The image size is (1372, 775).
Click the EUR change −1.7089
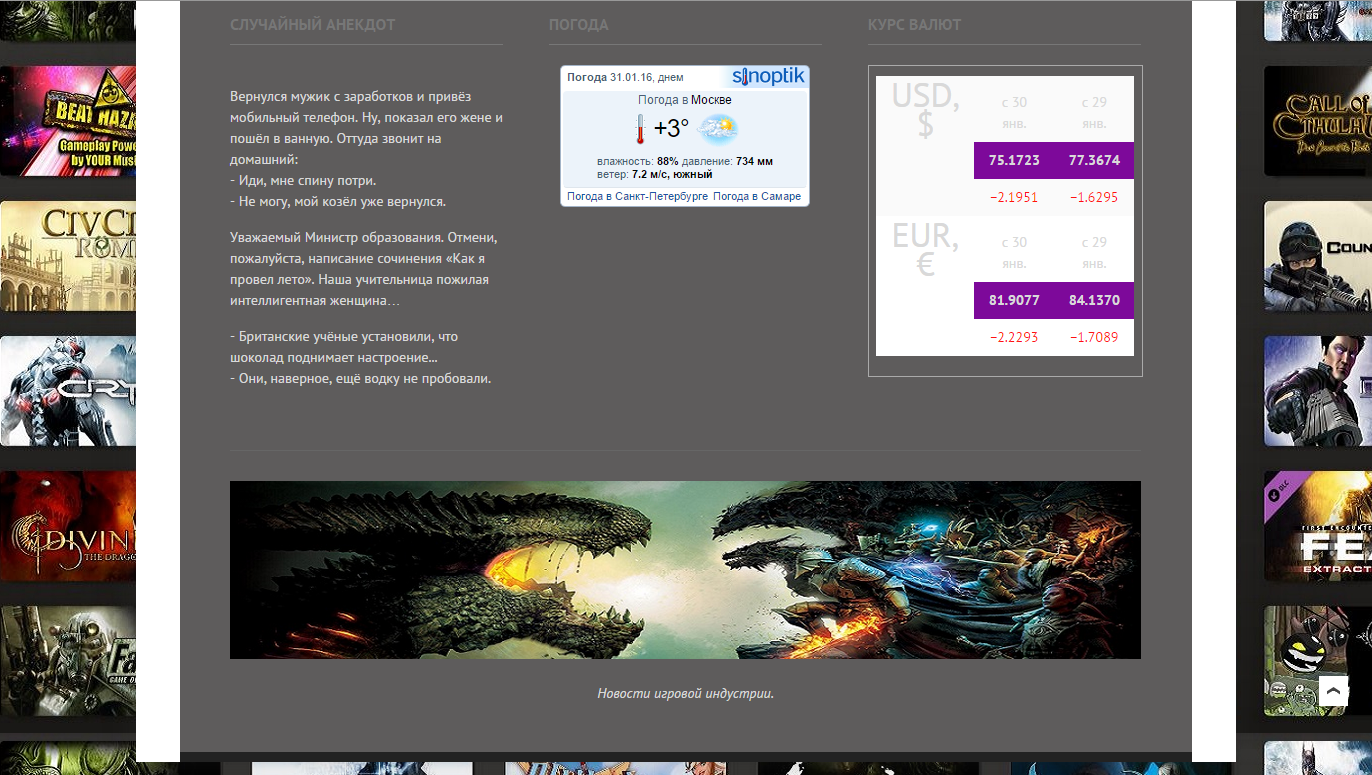click(1094, 337)
